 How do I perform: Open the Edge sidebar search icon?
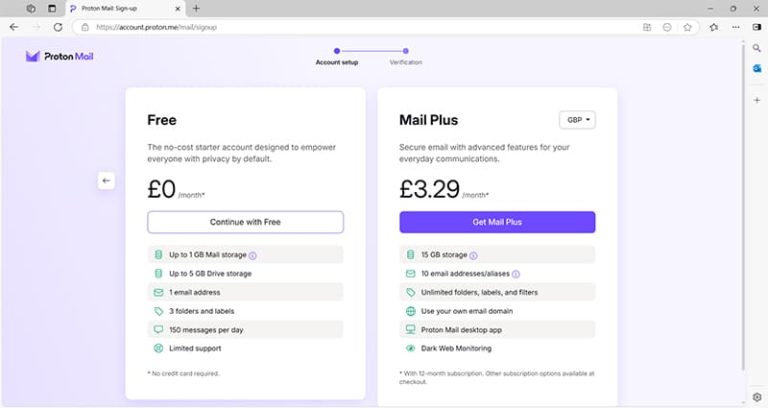click(757, 48)
